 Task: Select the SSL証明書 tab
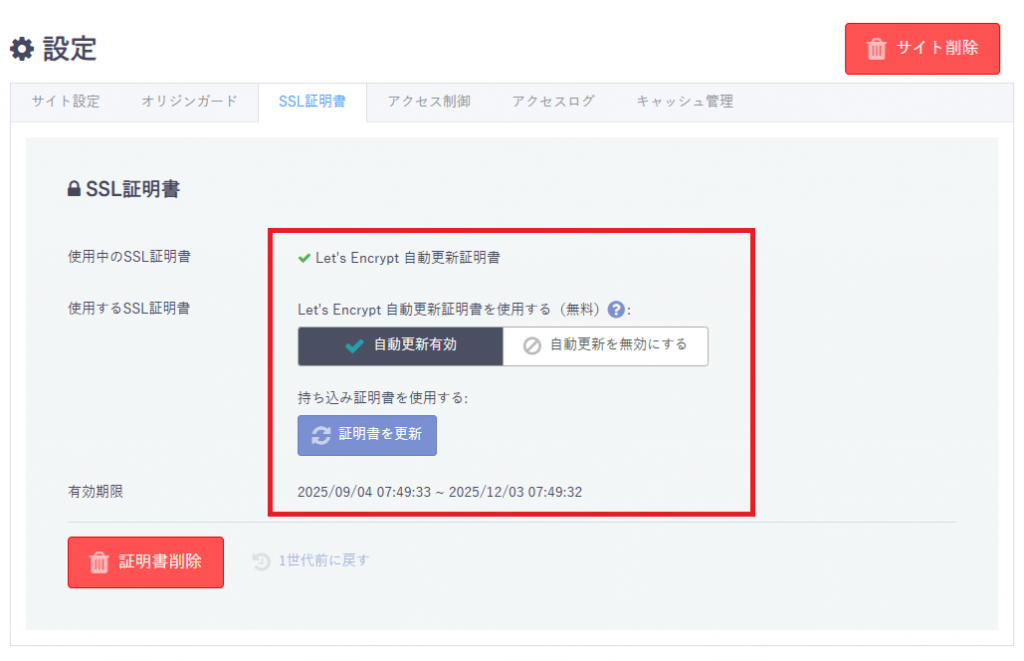click(312, 102)
